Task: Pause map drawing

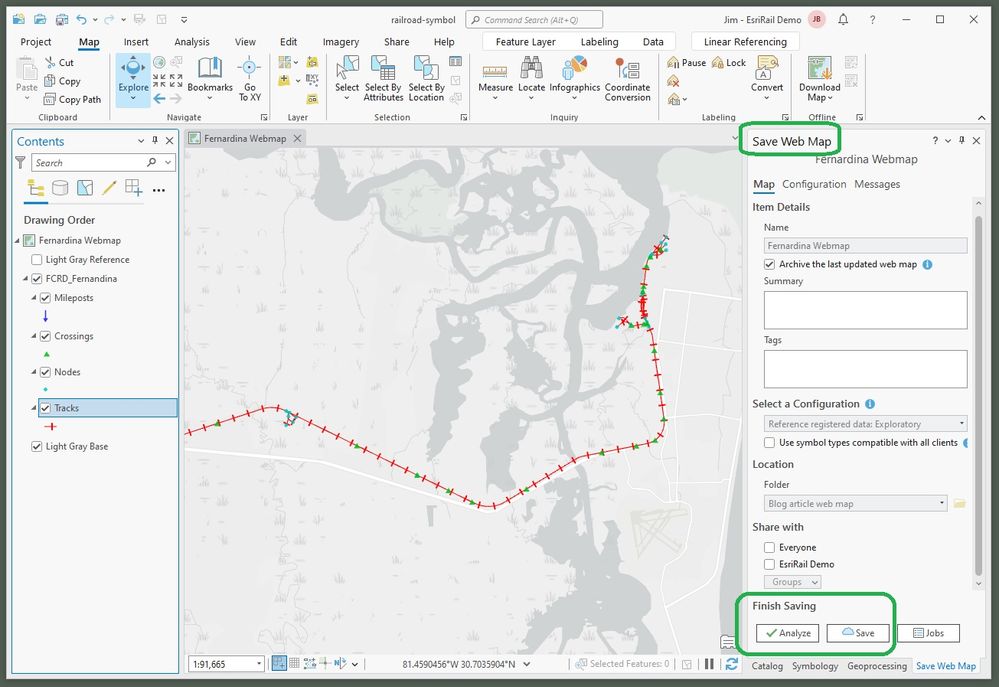Action: tap(709, 664)
